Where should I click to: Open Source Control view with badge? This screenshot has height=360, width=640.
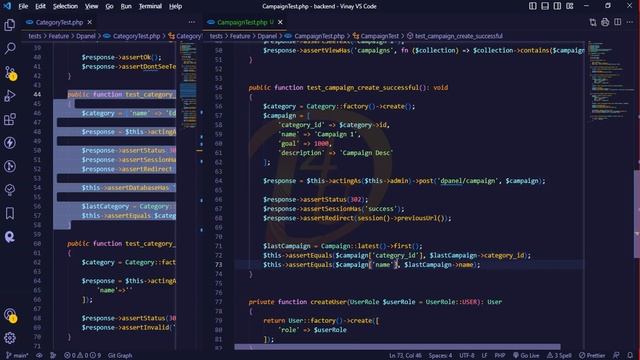coord(10,73)
